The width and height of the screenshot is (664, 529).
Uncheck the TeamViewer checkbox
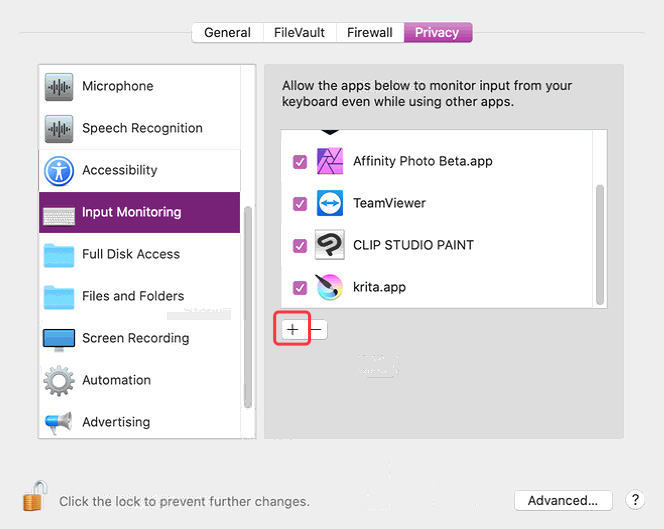click(x=300, y=203)
